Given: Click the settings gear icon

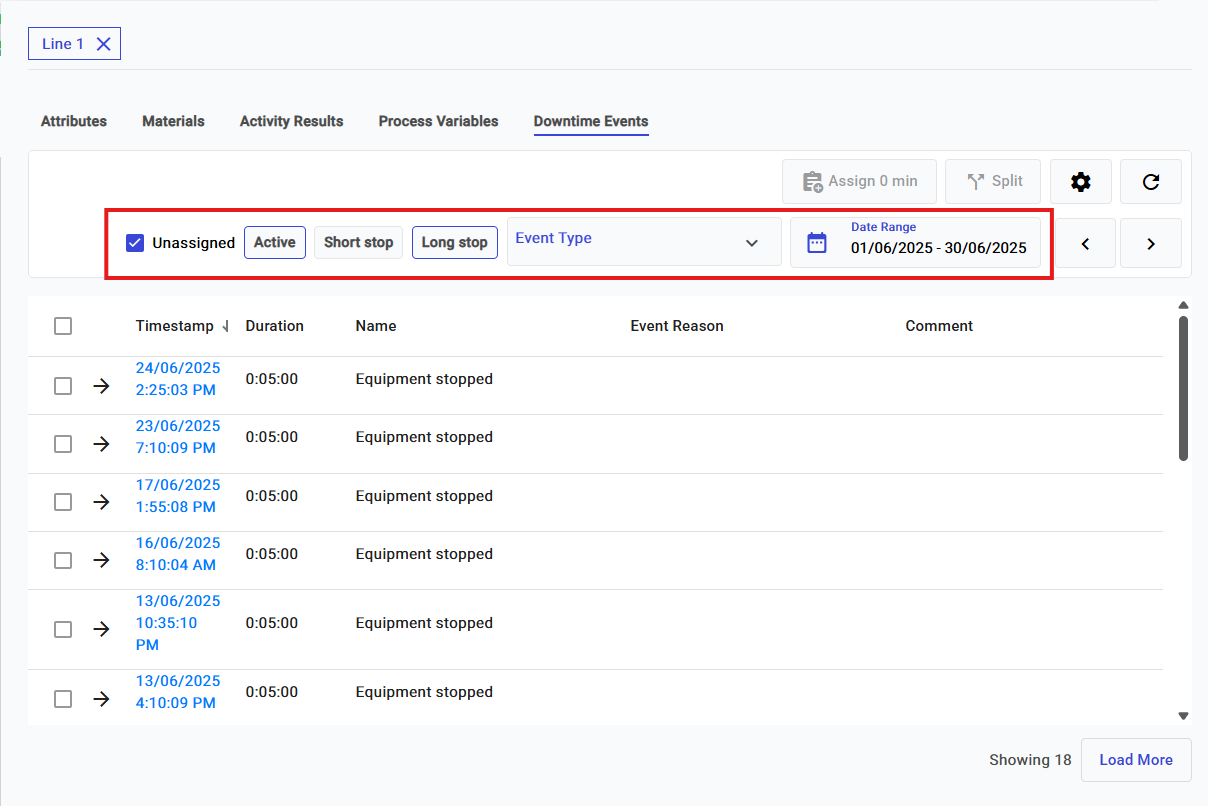Looking at the screenshot, I should pyautogui.click(x=1080, y=182).
